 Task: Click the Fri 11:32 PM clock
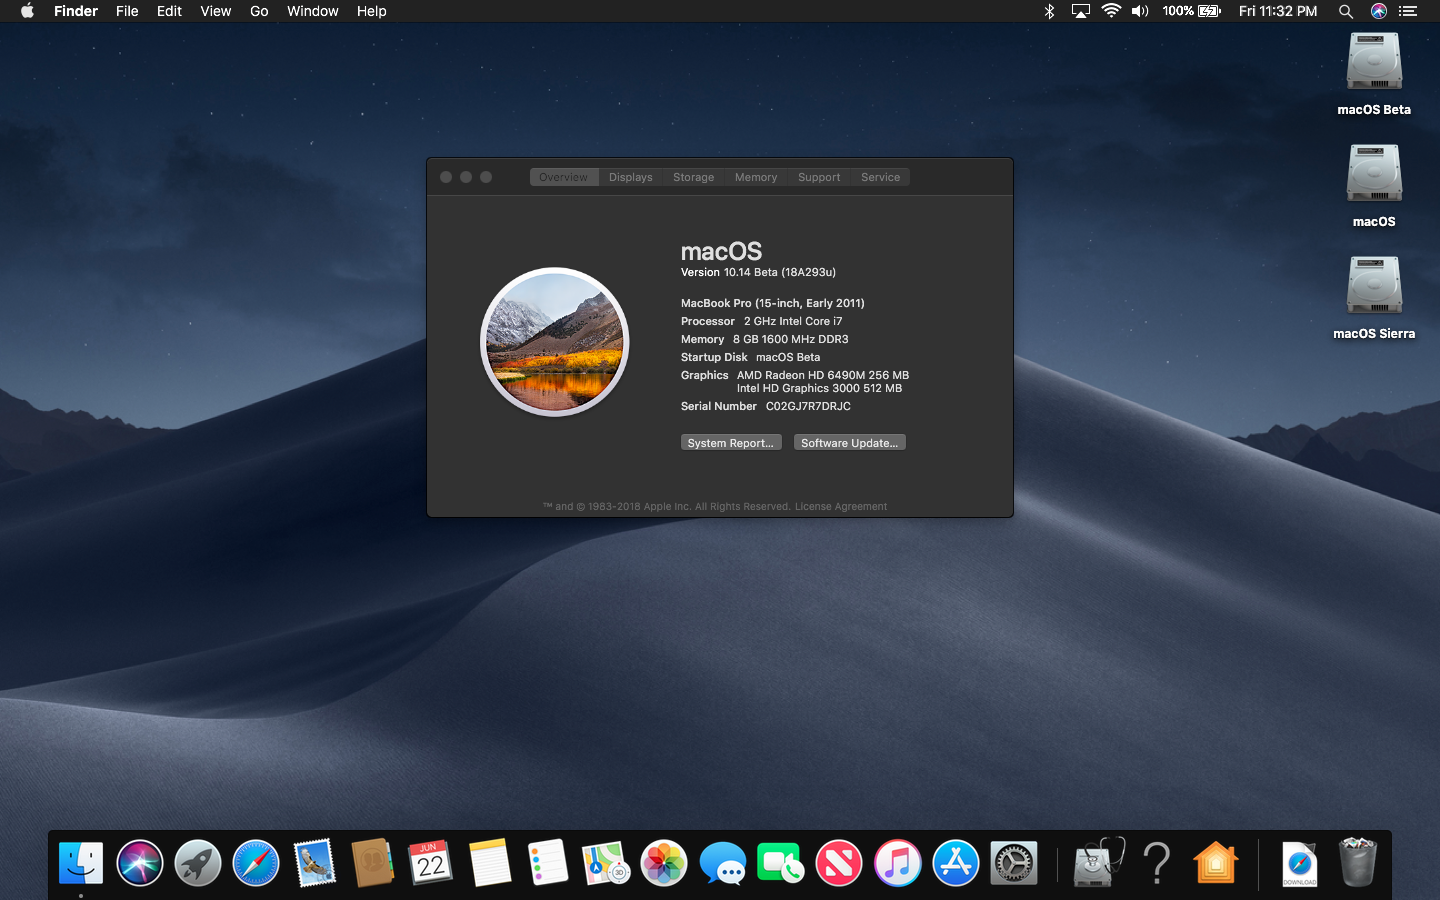pyautogui.click(x=1278, y=11)
